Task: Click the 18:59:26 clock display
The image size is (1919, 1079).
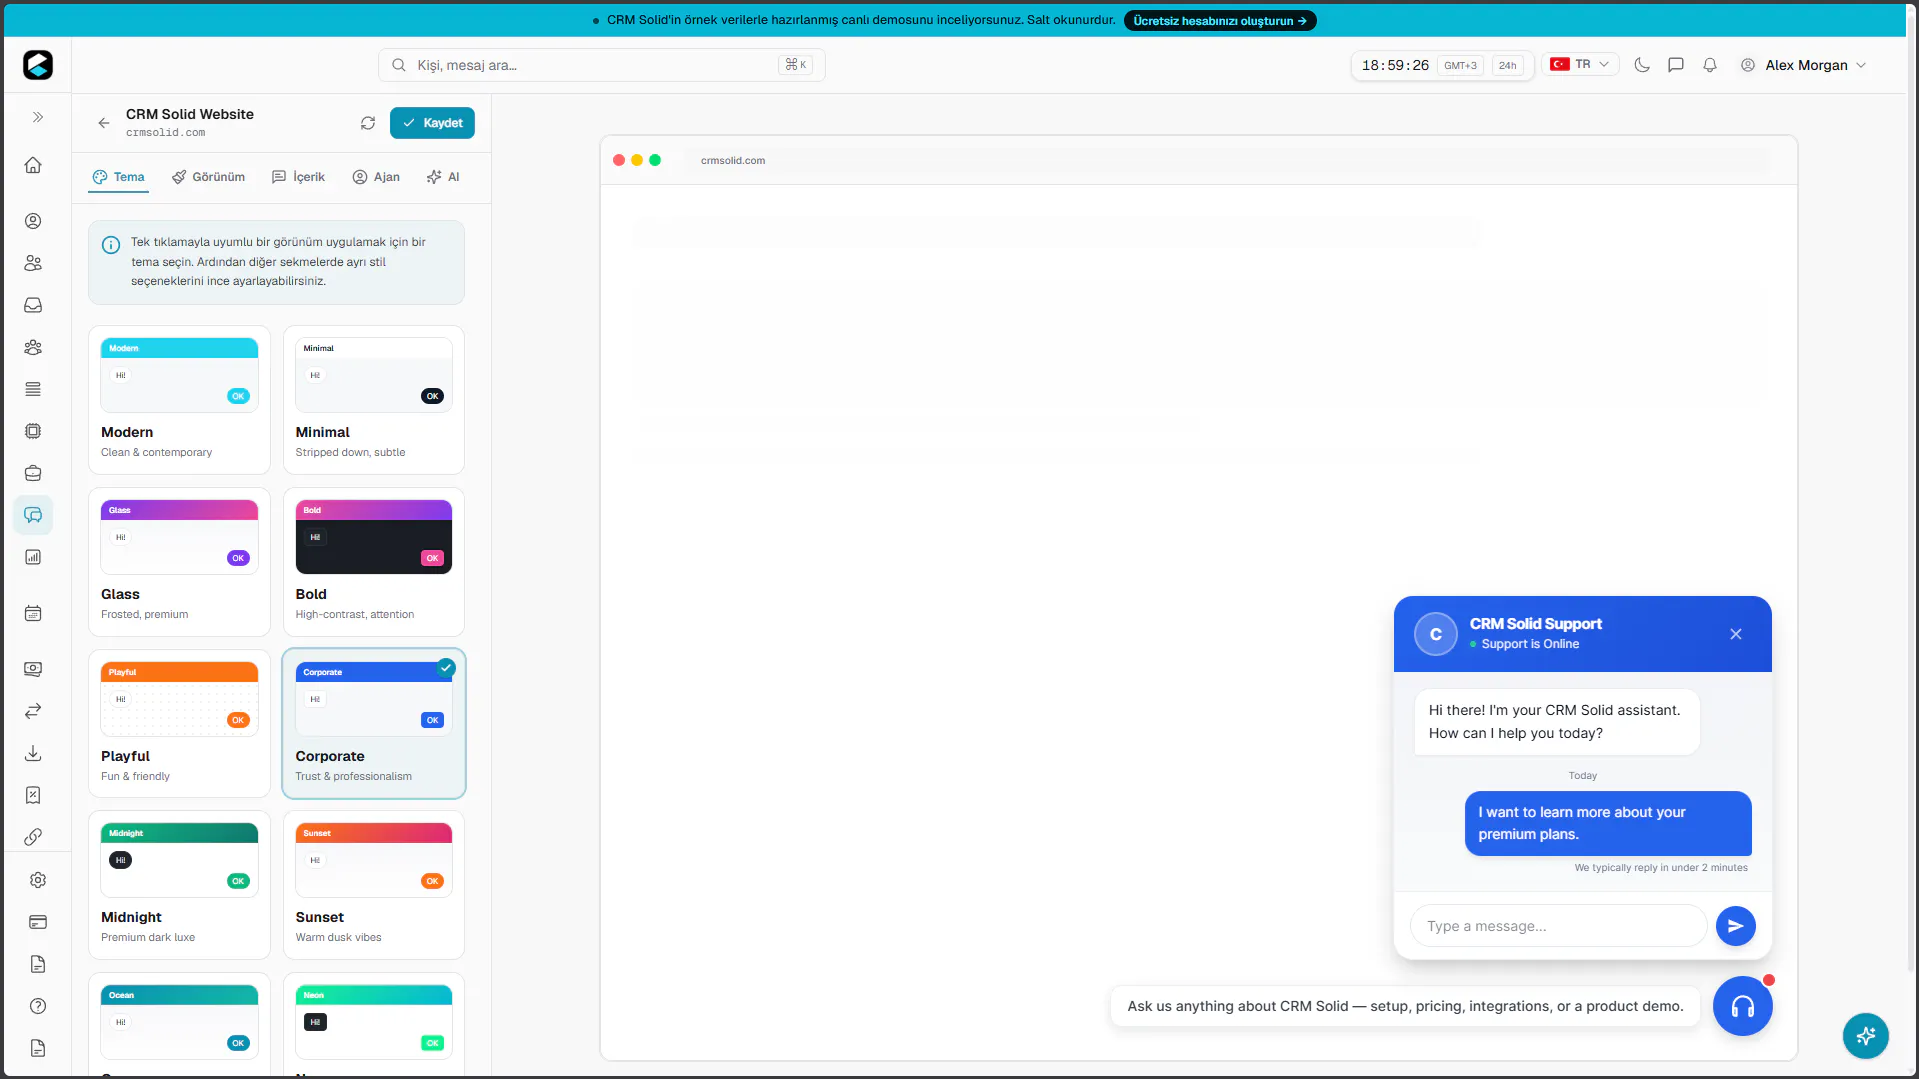Action: click(1395, 66)
